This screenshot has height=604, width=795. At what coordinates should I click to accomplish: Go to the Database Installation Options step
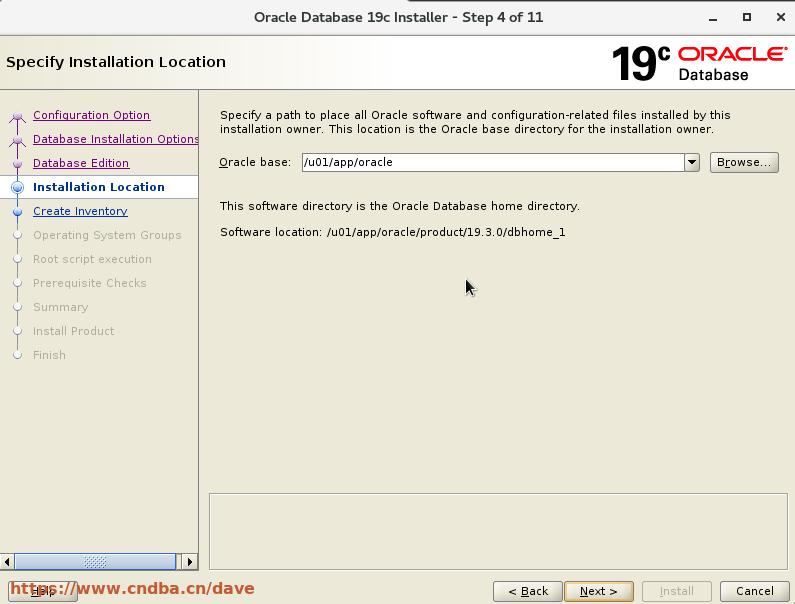(116, 139)
